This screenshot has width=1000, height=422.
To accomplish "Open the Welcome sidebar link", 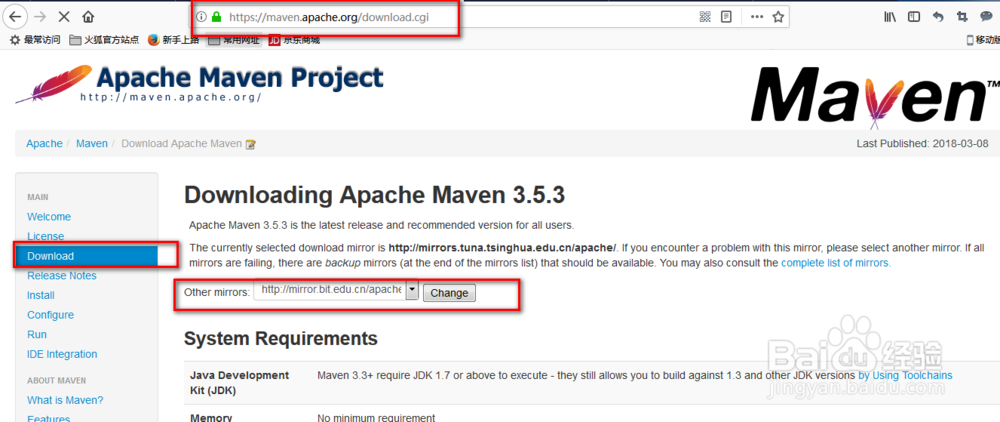I will click(49, 217).
